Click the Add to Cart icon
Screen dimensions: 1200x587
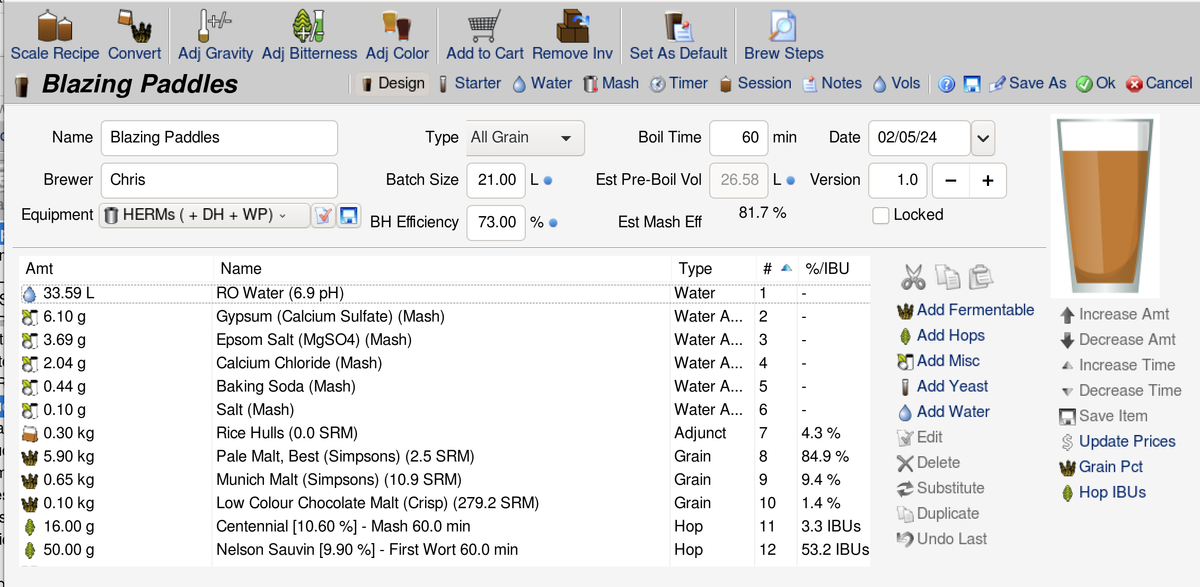click(484, 26)
